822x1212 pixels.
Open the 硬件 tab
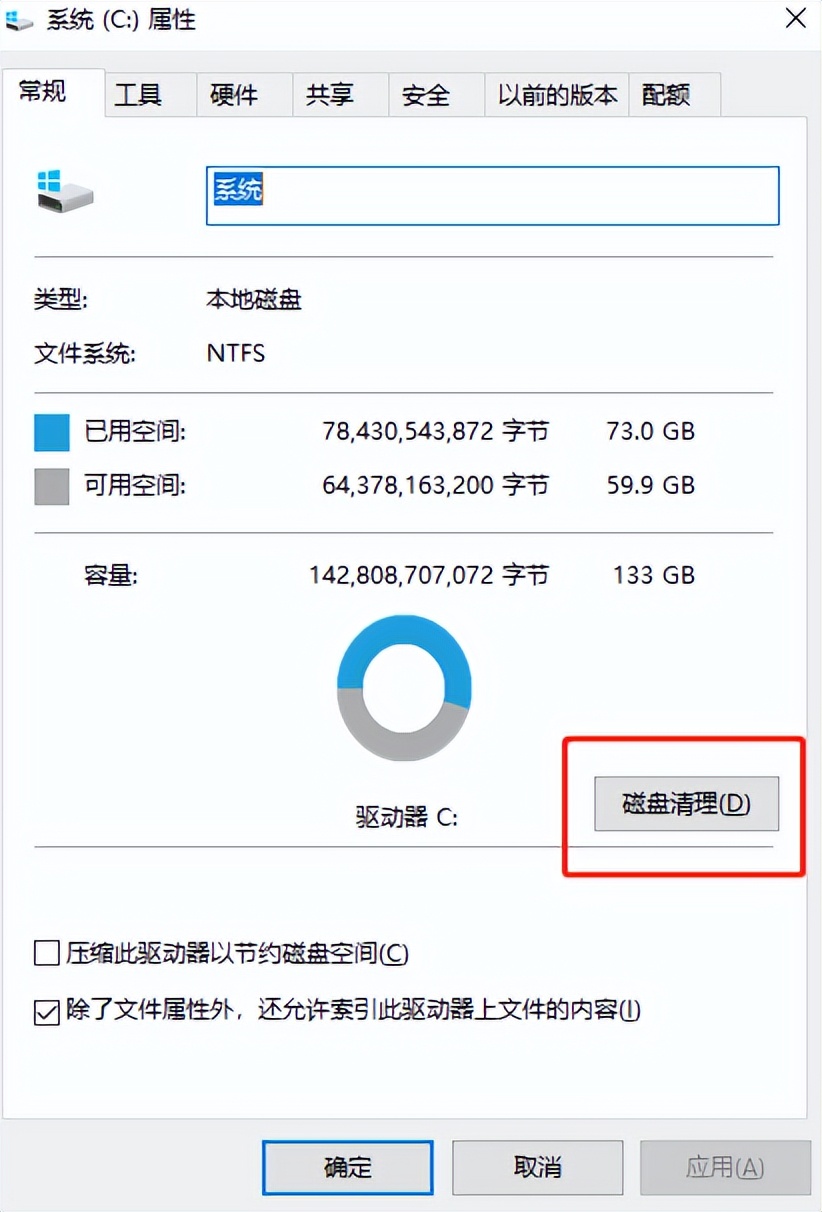coord(234,96)
